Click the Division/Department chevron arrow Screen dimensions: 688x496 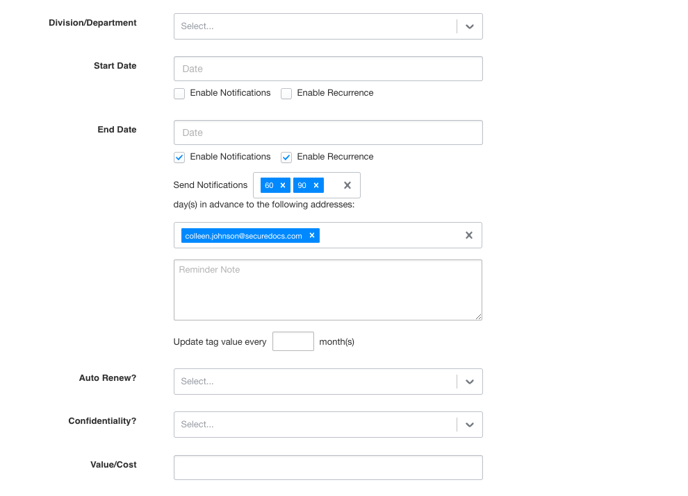coord(469,26)
